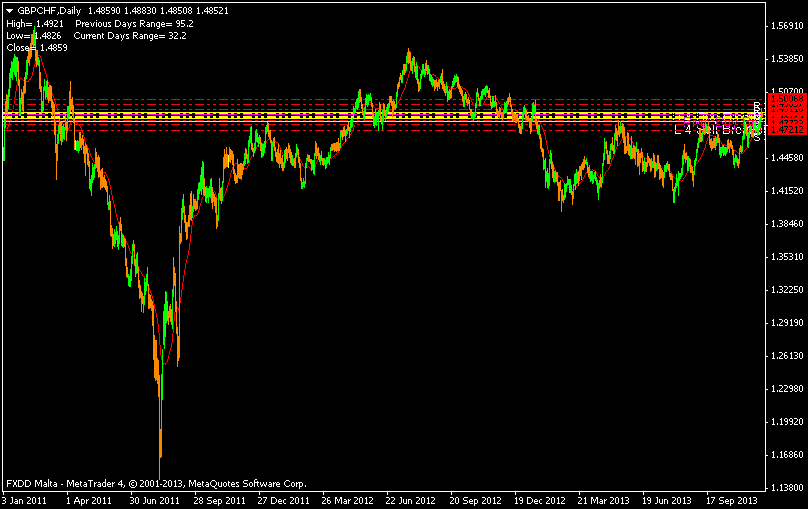This screenshot has height=509, width=808.
Task: Click the GBPCHF,Daily chart title
Action: [50, 9]
